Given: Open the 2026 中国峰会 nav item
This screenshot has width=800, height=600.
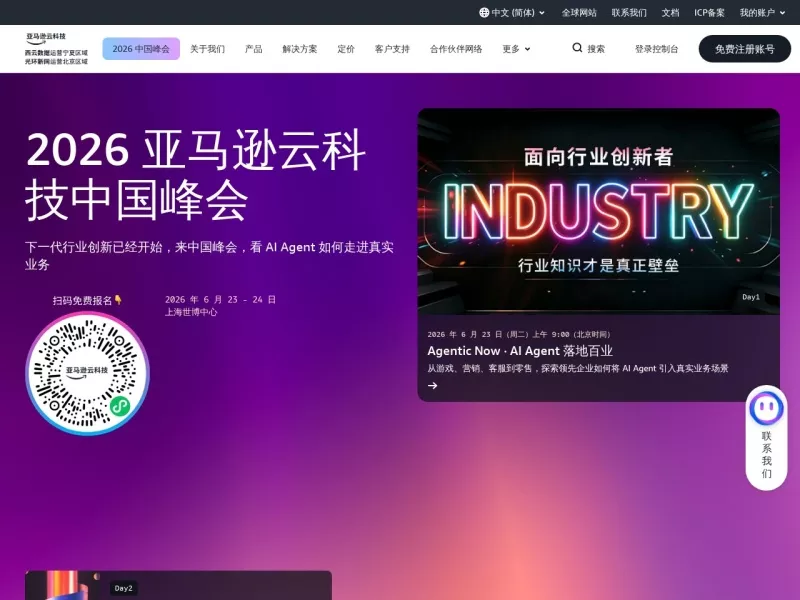Looking at the screenshot, I should click(x=141, y=49).
